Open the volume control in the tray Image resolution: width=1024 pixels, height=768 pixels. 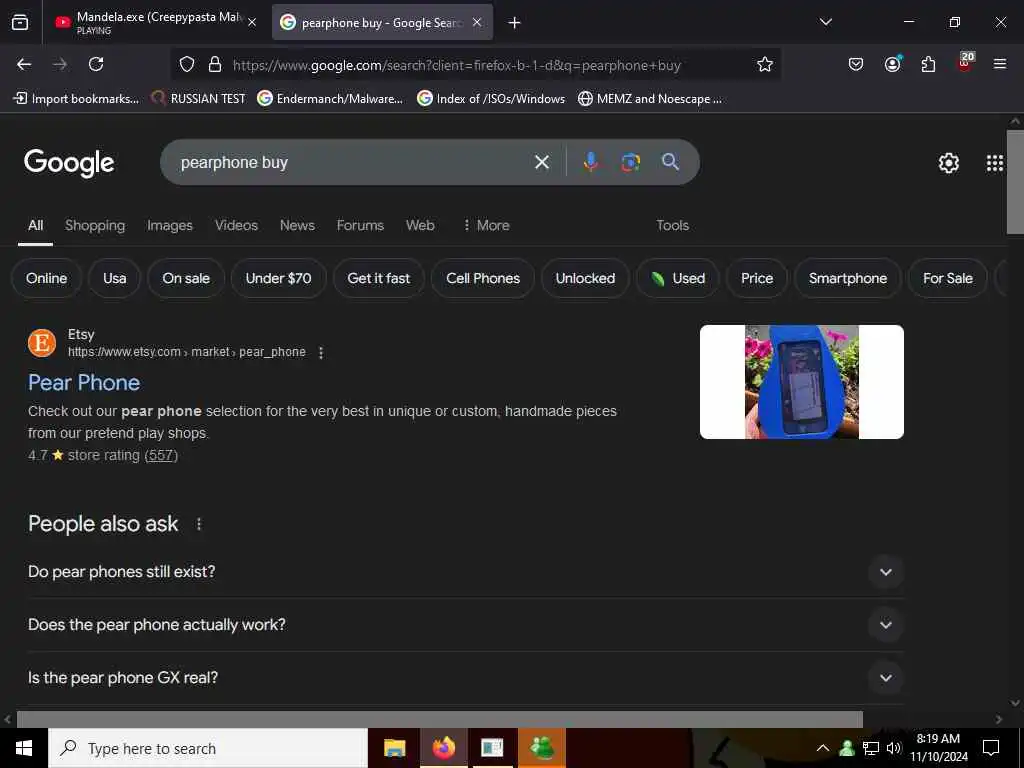893,748
